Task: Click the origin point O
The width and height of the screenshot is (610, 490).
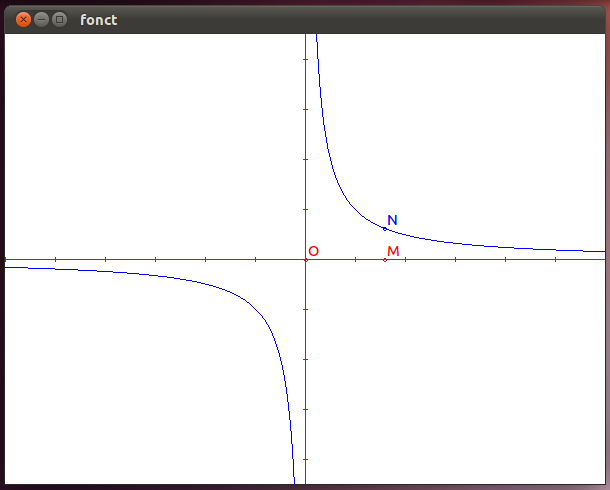Action: click(x=306, y=260)
